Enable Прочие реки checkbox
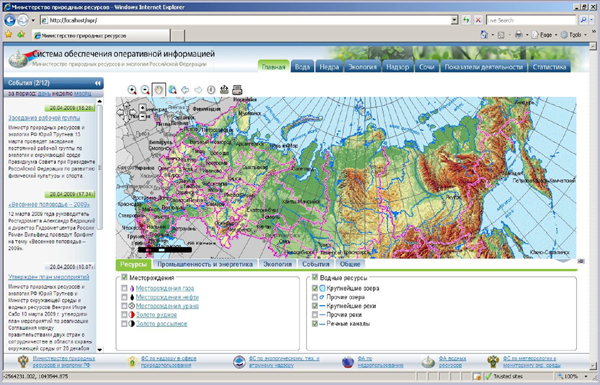Image resolution: width=600 pixels, height=385 pixels. (x=315, y=315)
